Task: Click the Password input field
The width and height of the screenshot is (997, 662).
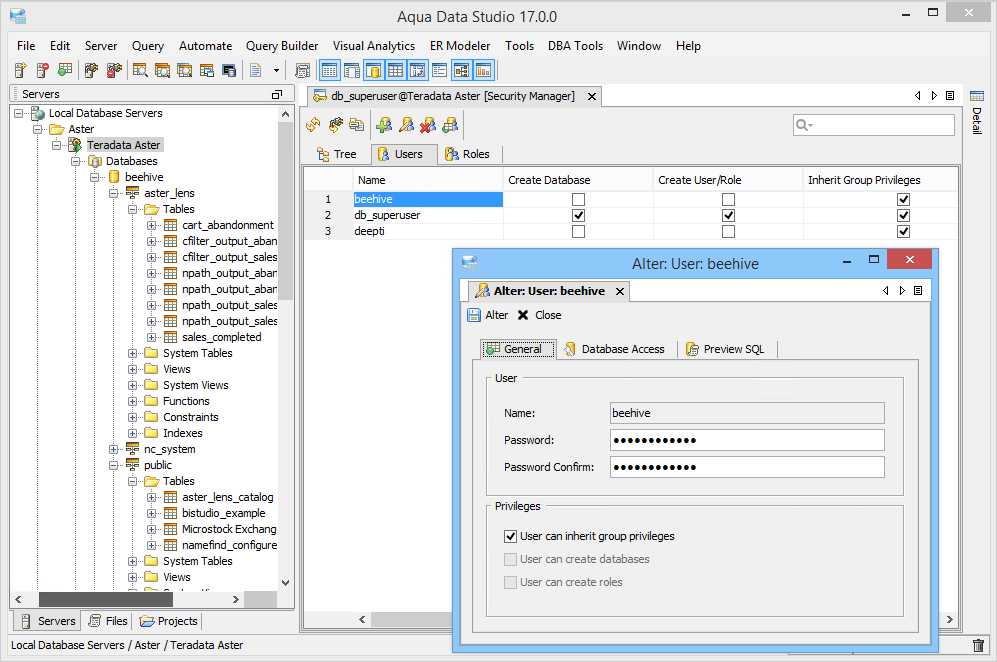Action: point(747,440)
